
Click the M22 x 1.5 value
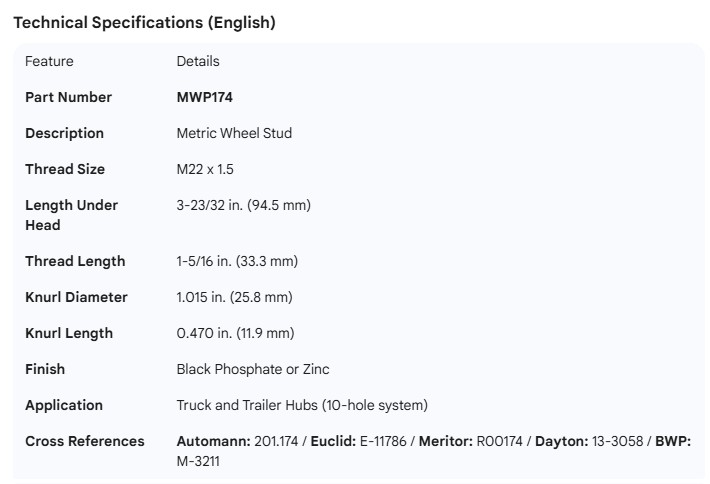(x=205, y=169)
